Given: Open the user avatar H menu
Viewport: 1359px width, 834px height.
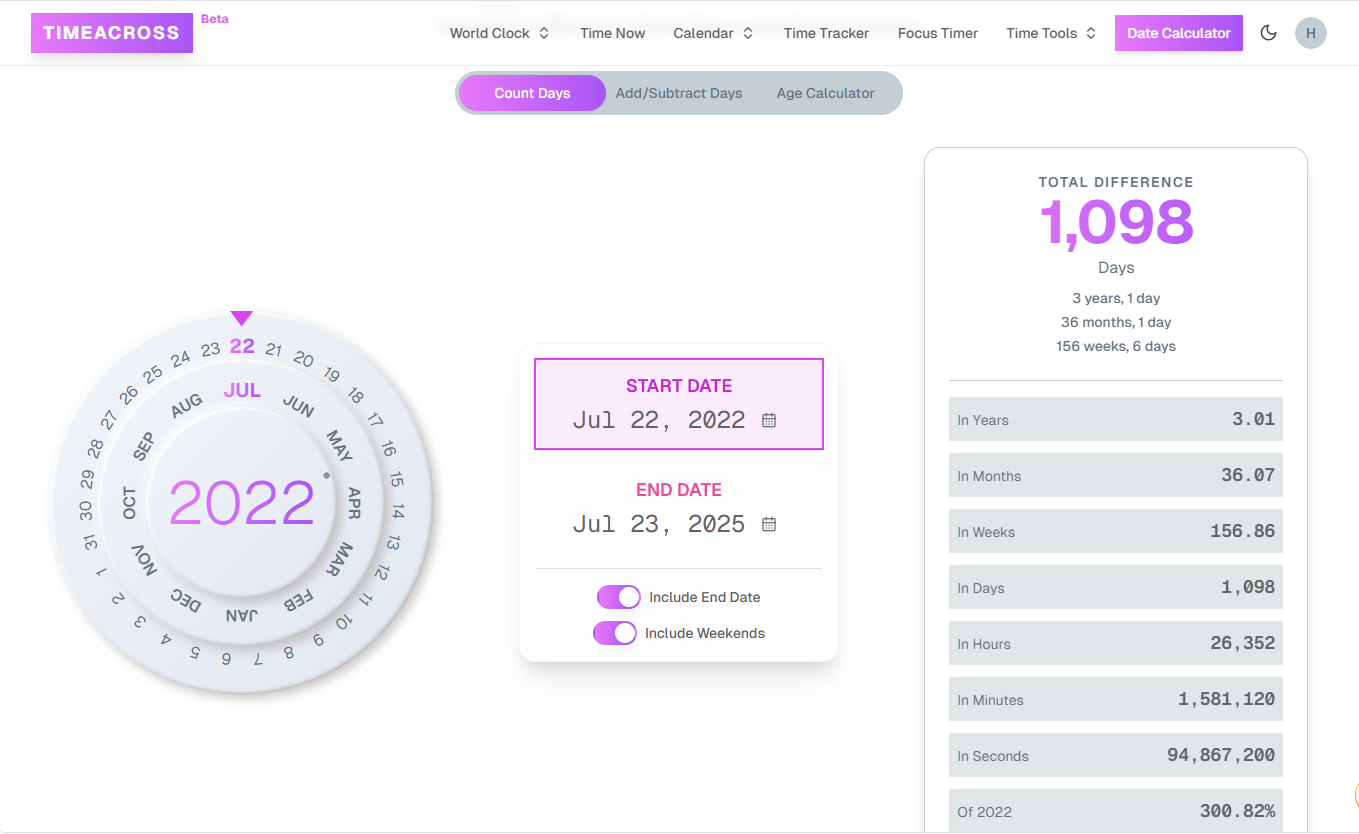Looking at the screenshot, I should pos(1311,33).
